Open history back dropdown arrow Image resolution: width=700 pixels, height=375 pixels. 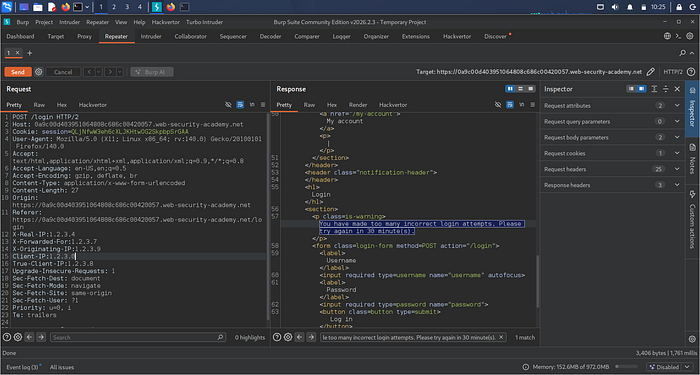pyautogui.click(x=98, y=72)
